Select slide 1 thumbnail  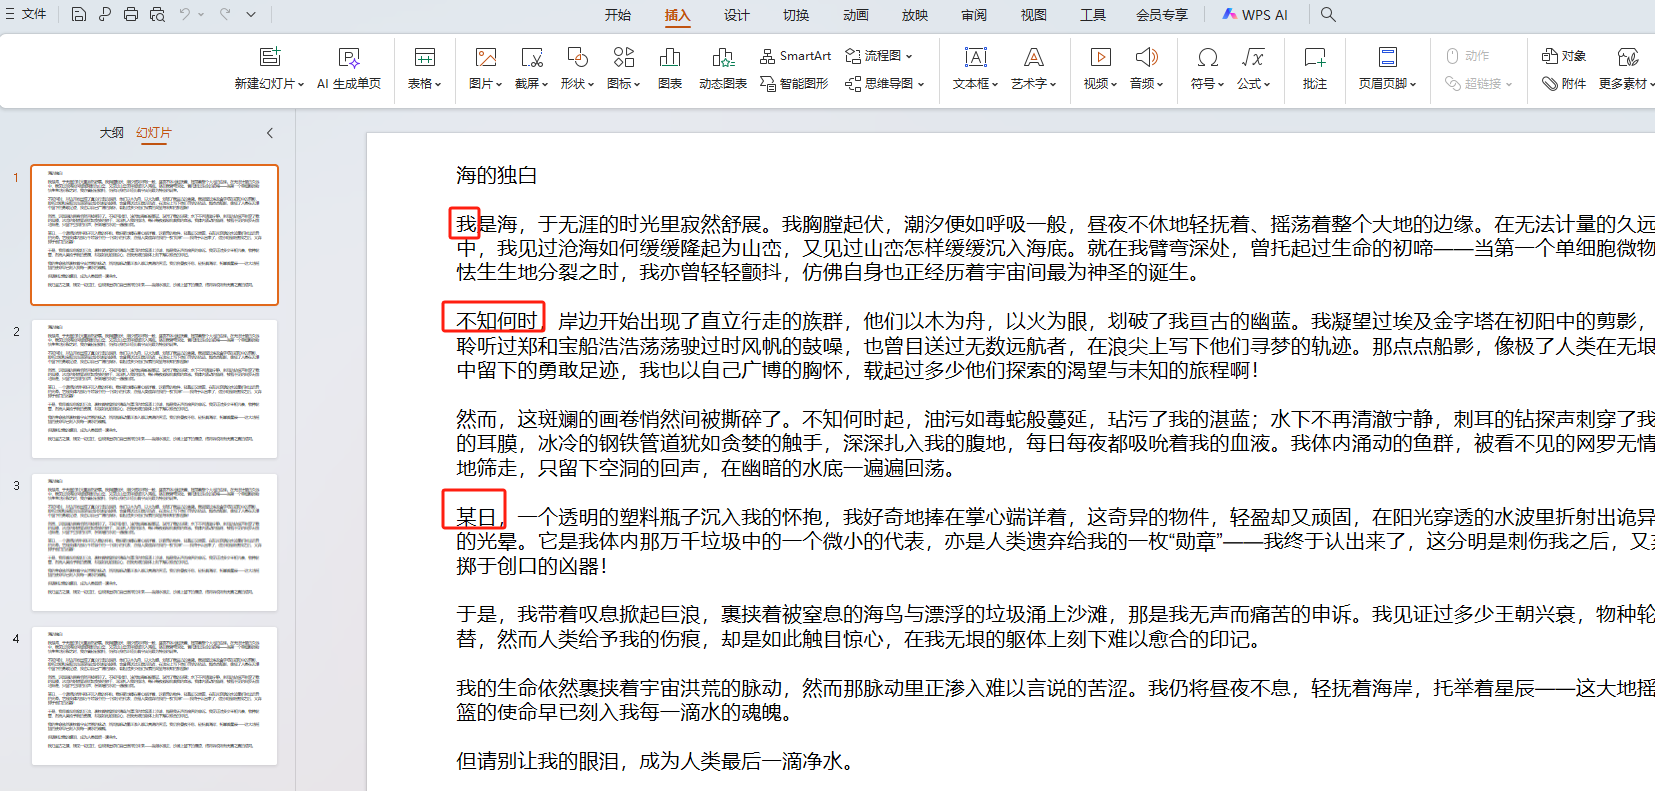[x=155, y=235]
